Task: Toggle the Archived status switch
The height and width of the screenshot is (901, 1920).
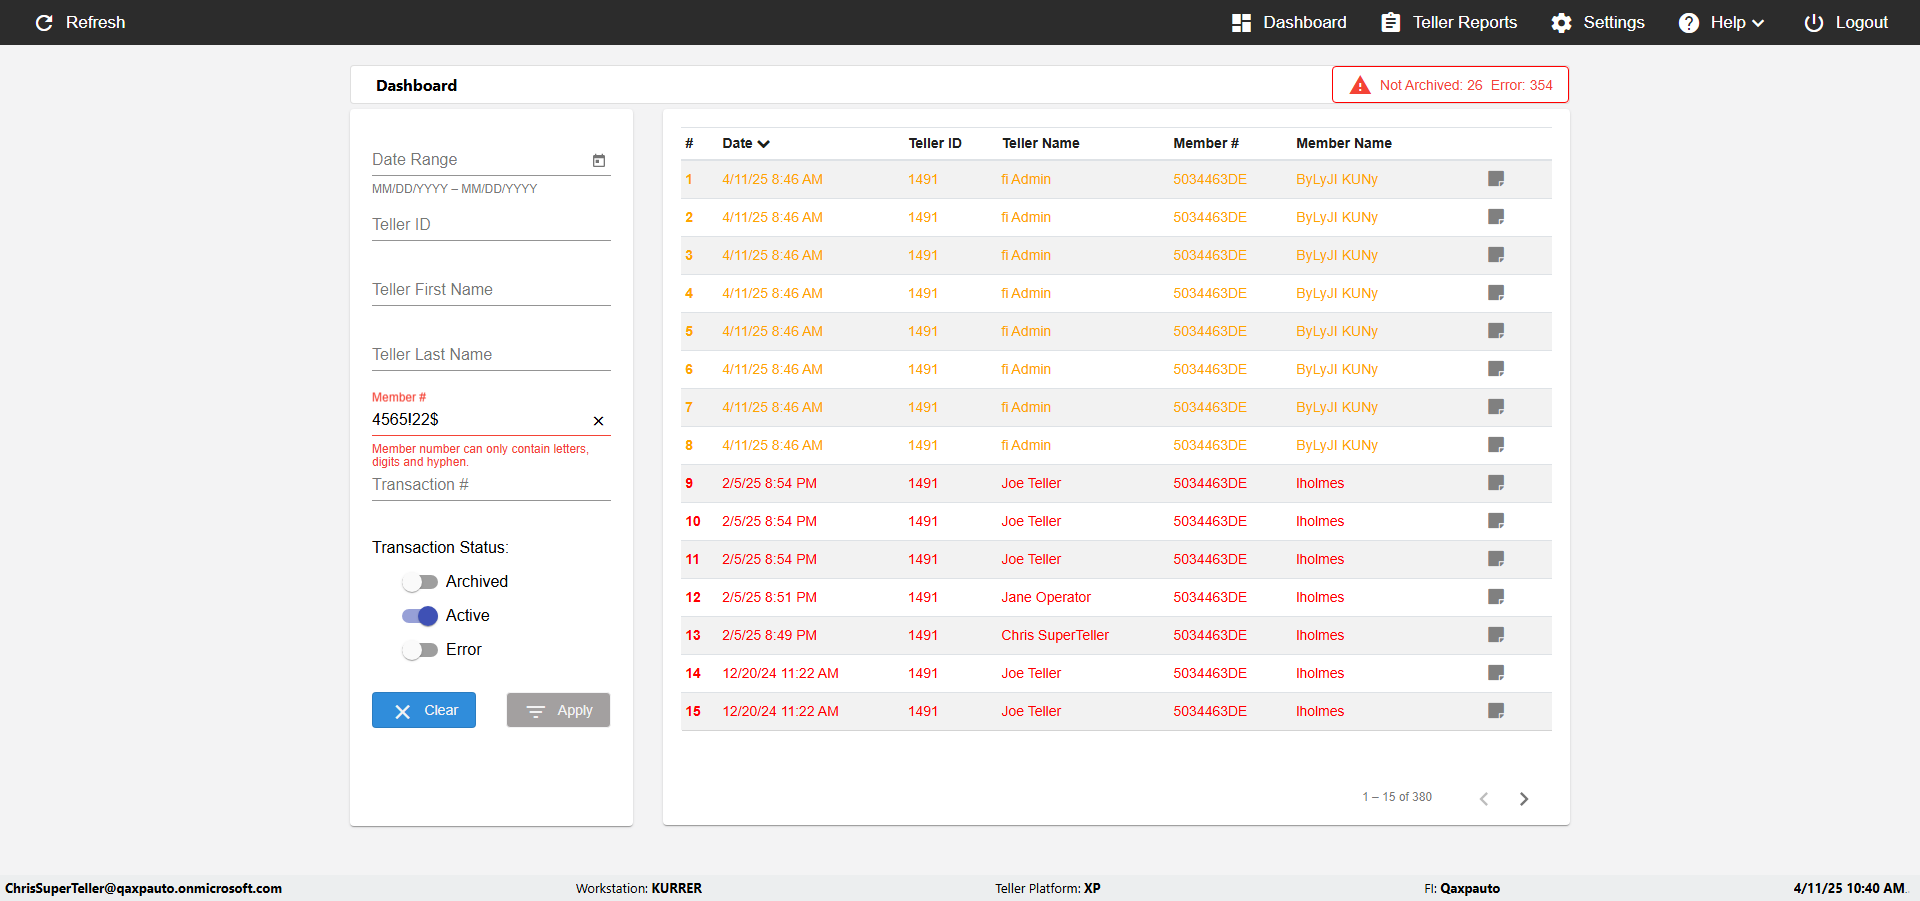Action: (x=420, y=582)
